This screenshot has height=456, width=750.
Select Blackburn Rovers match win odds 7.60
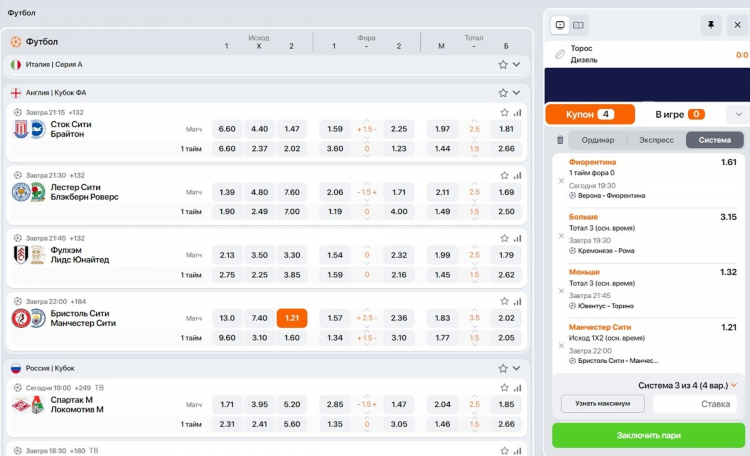point(292,192)
